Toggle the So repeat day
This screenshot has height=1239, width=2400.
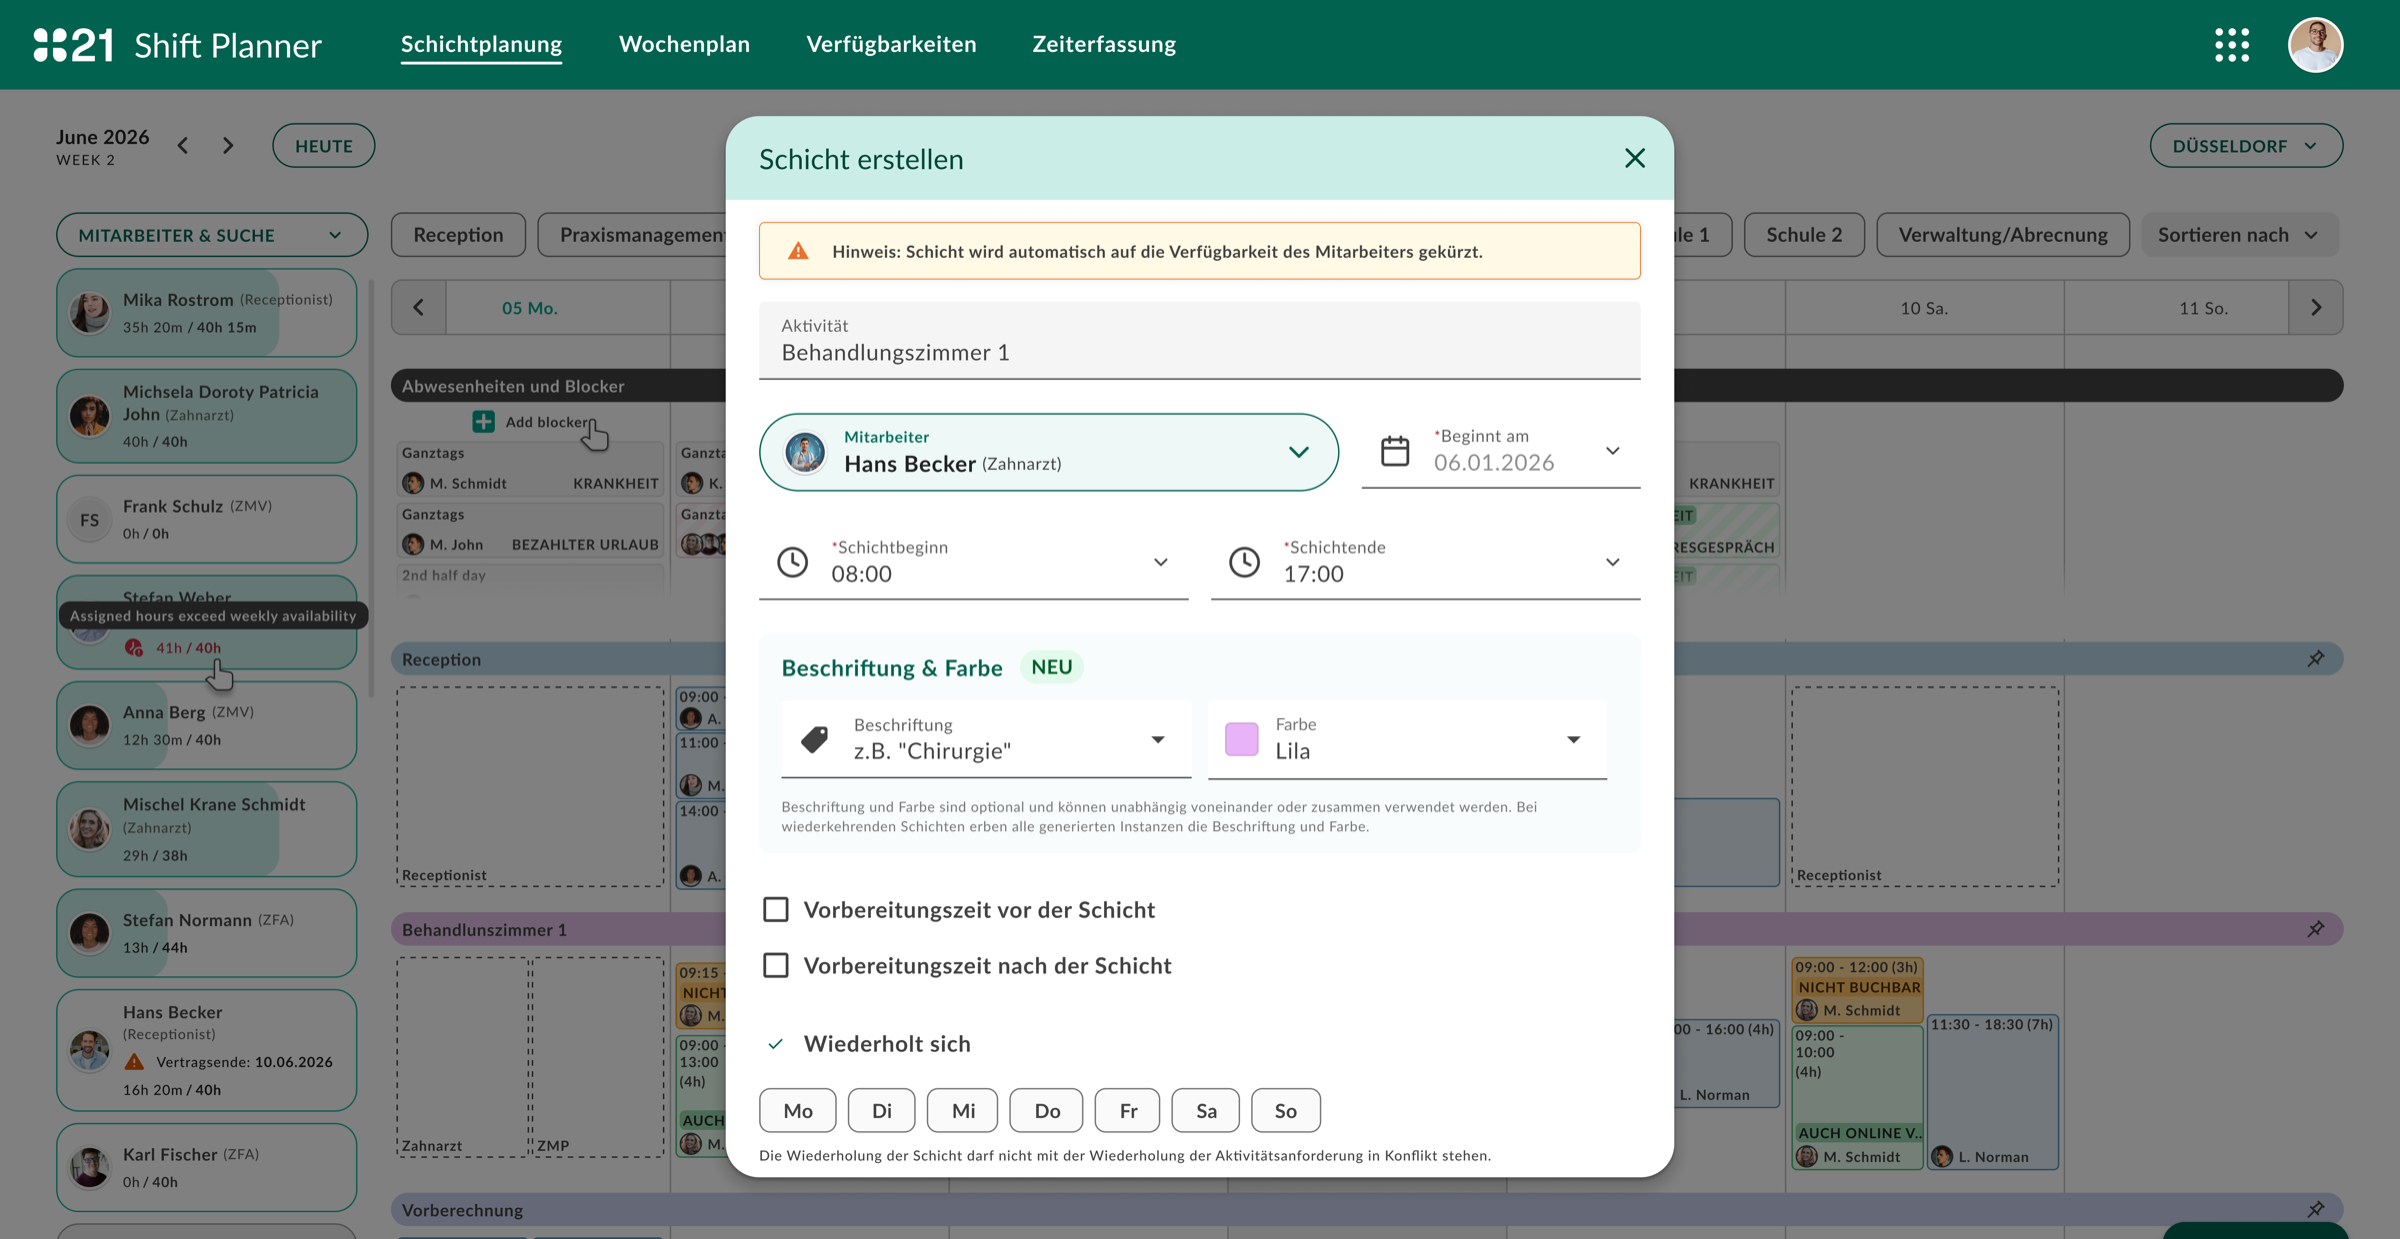pos(1286,1110)
